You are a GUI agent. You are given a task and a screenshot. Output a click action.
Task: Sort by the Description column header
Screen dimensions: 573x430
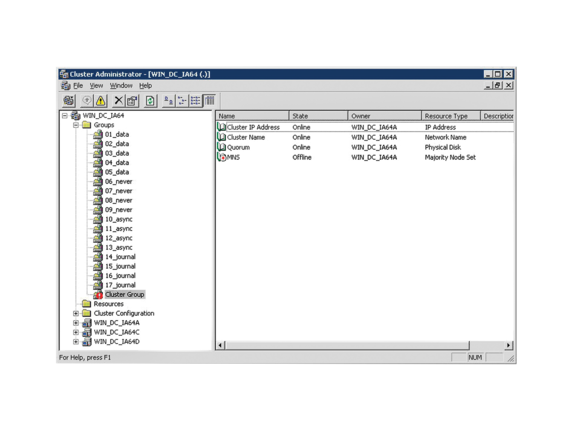497,116
